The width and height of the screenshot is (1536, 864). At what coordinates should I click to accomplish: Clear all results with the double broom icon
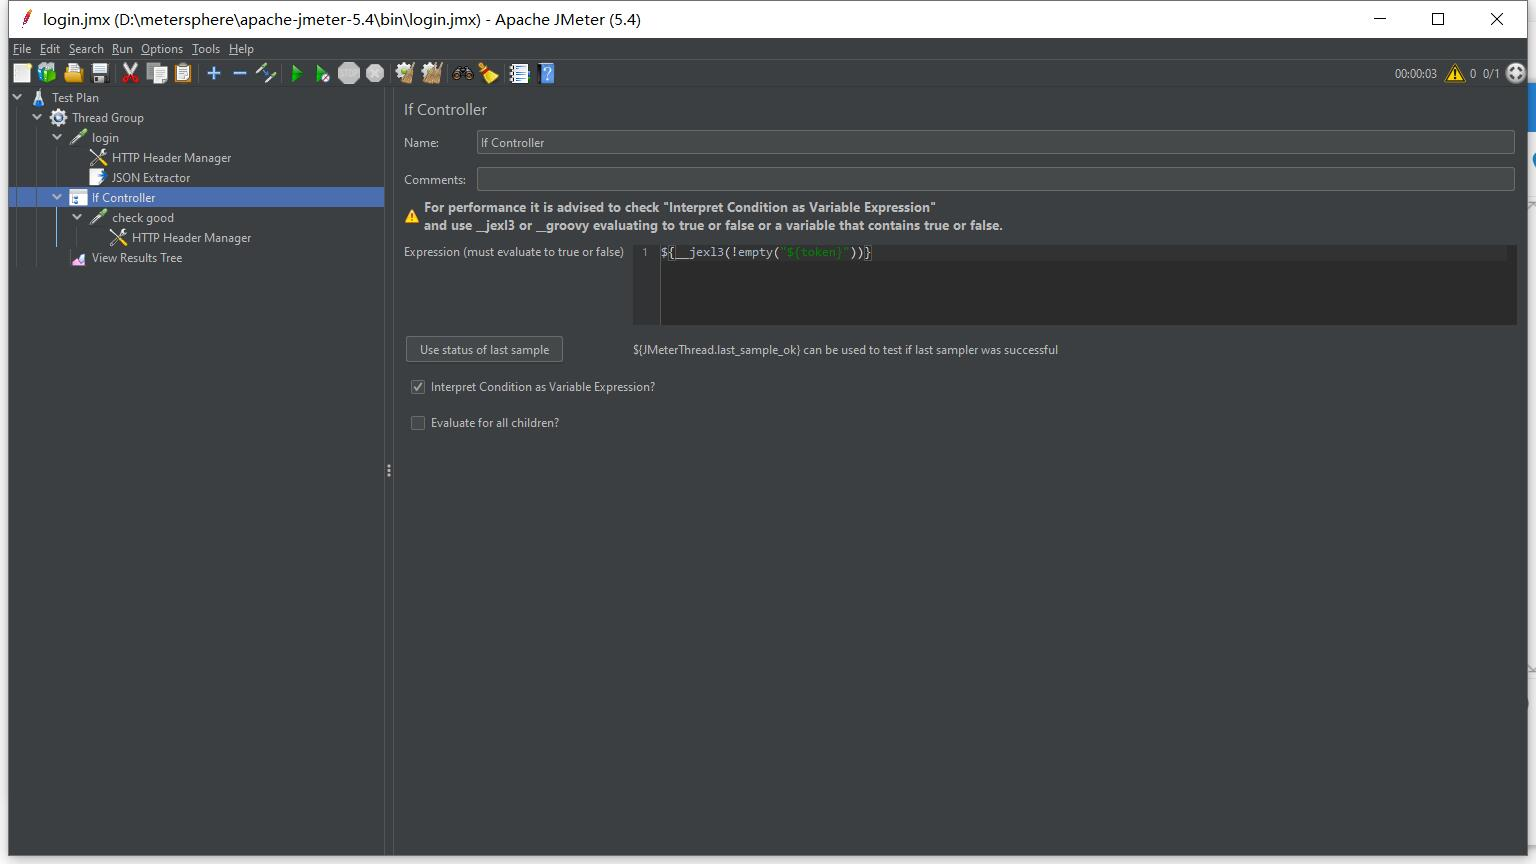click(431, 73)
